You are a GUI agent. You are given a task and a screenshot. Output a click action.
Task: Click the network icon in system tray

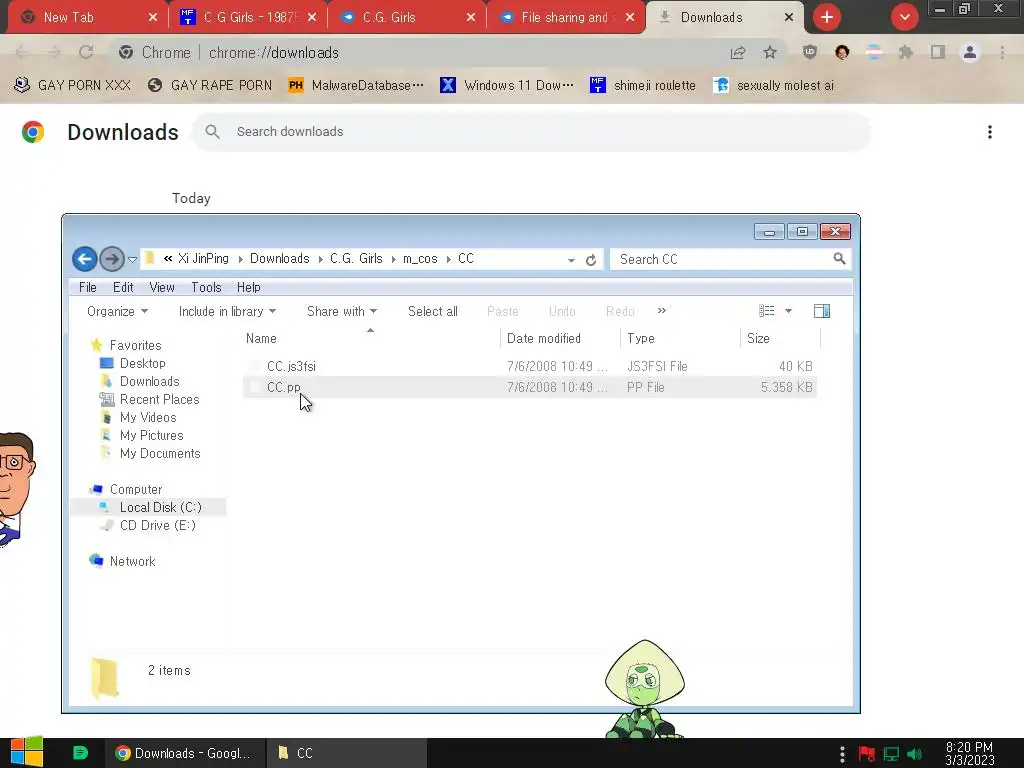pos(891,754)
